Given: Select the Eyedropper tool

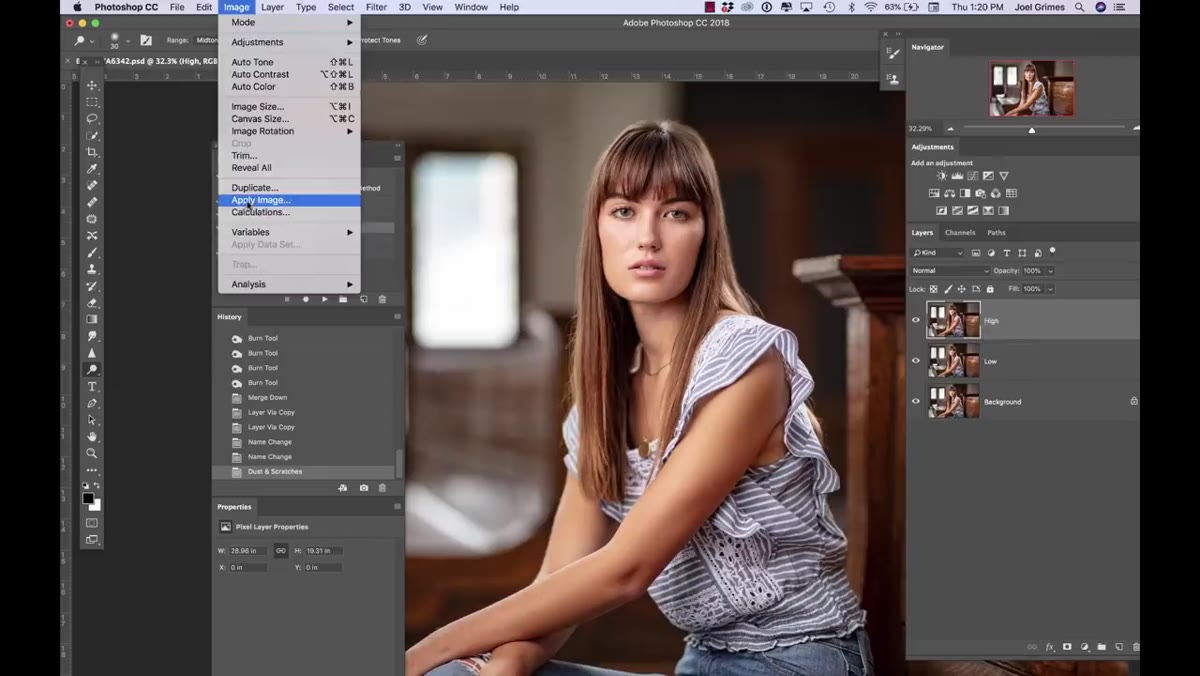Looking at the screenshot, I should point(92,169).
